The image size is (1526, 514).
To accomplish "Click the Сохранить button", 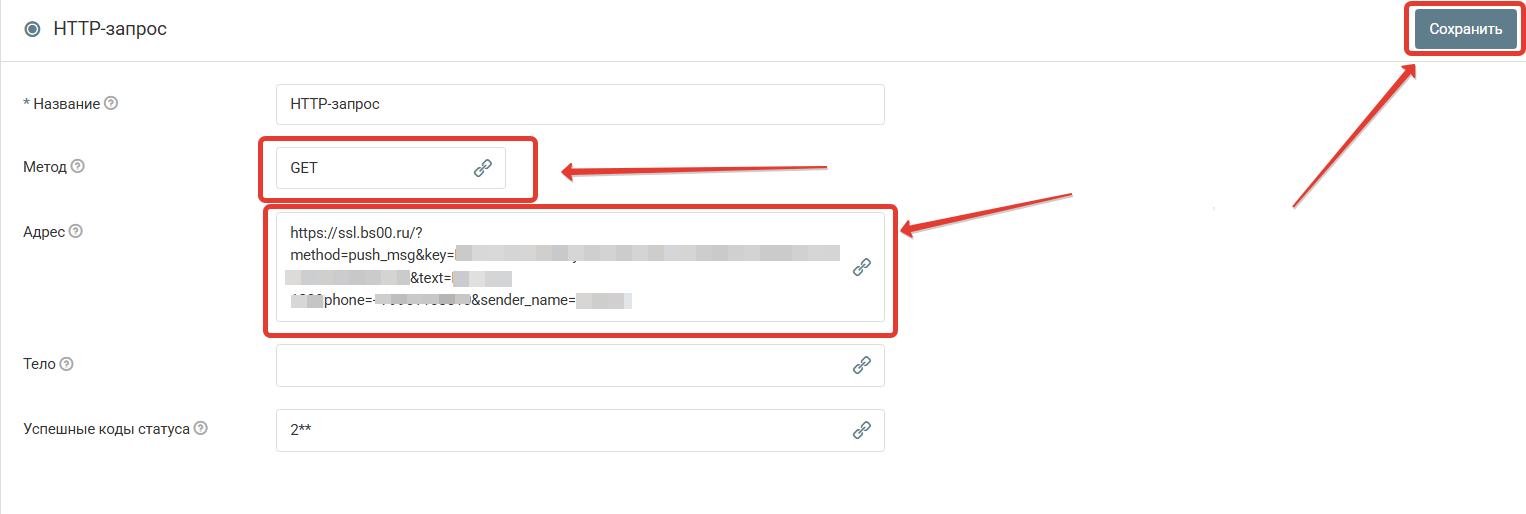I will [1465, 29].
